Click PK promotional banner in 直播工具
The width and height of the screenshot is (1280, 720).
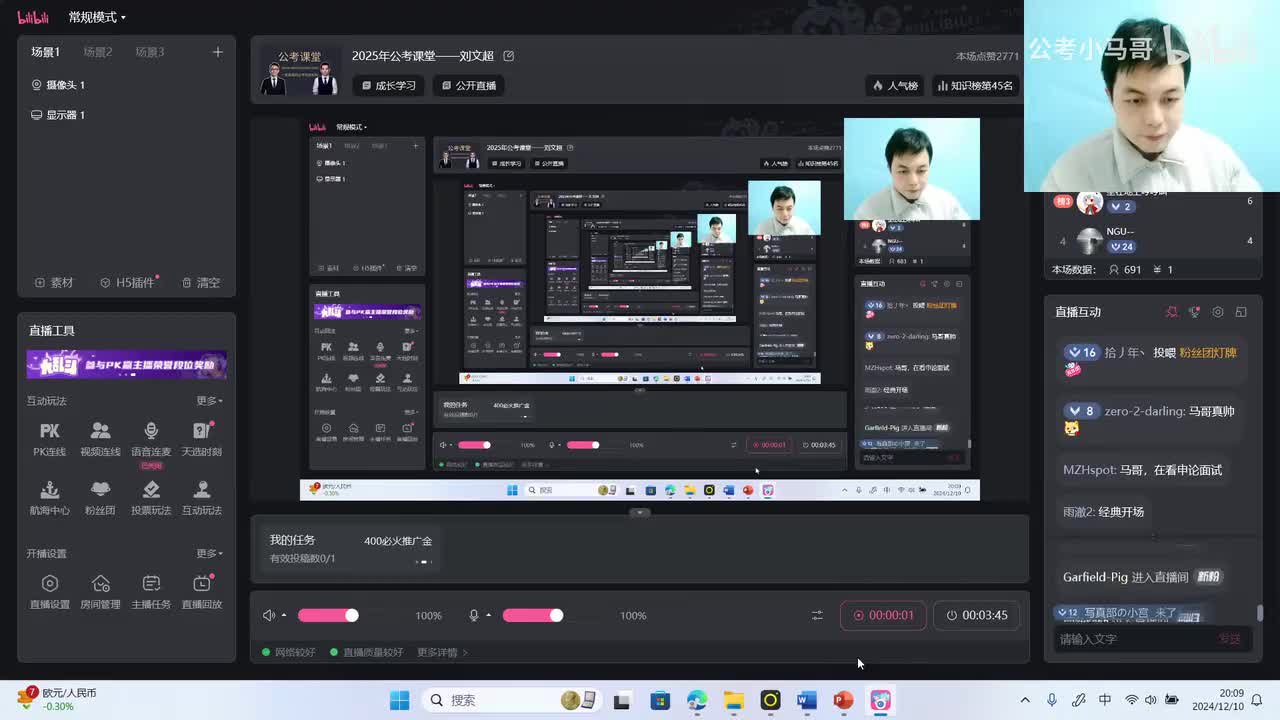click(x=127, y=364)
